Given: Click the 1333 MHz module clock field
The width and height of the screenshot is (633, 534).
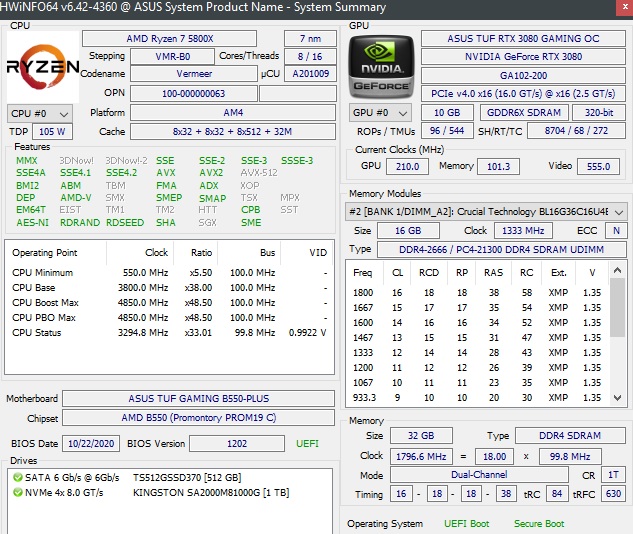Looking at the screenshot, I should [523, 230].
